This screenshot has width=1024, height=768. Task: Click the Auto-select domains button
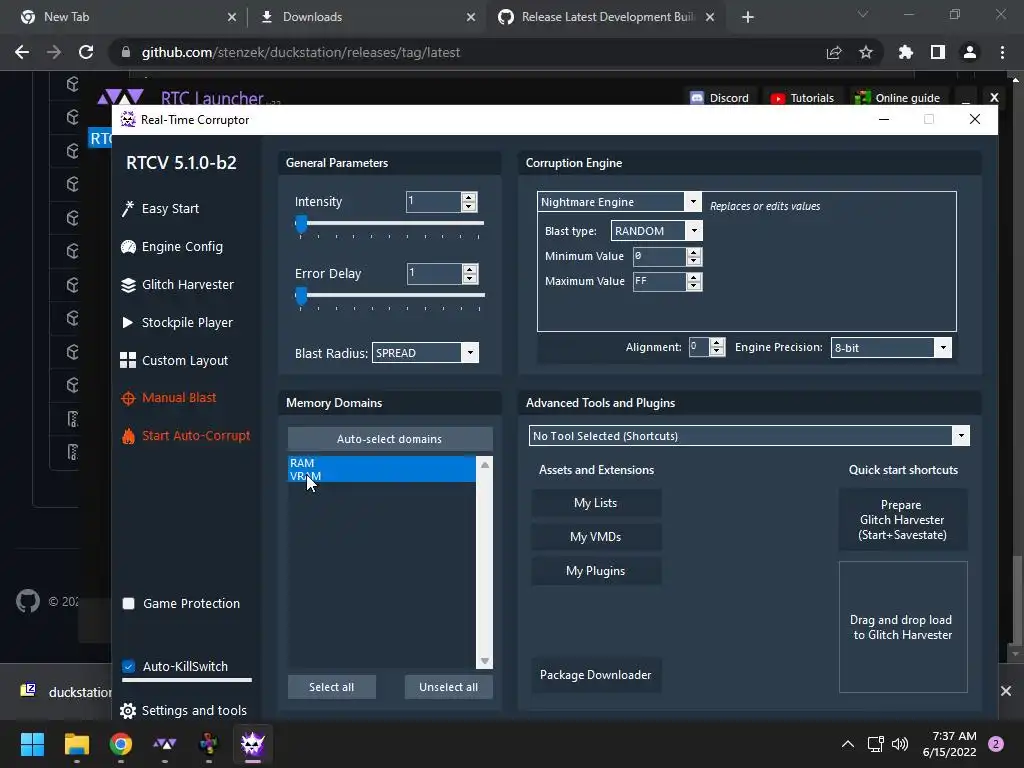click(390, 439)
